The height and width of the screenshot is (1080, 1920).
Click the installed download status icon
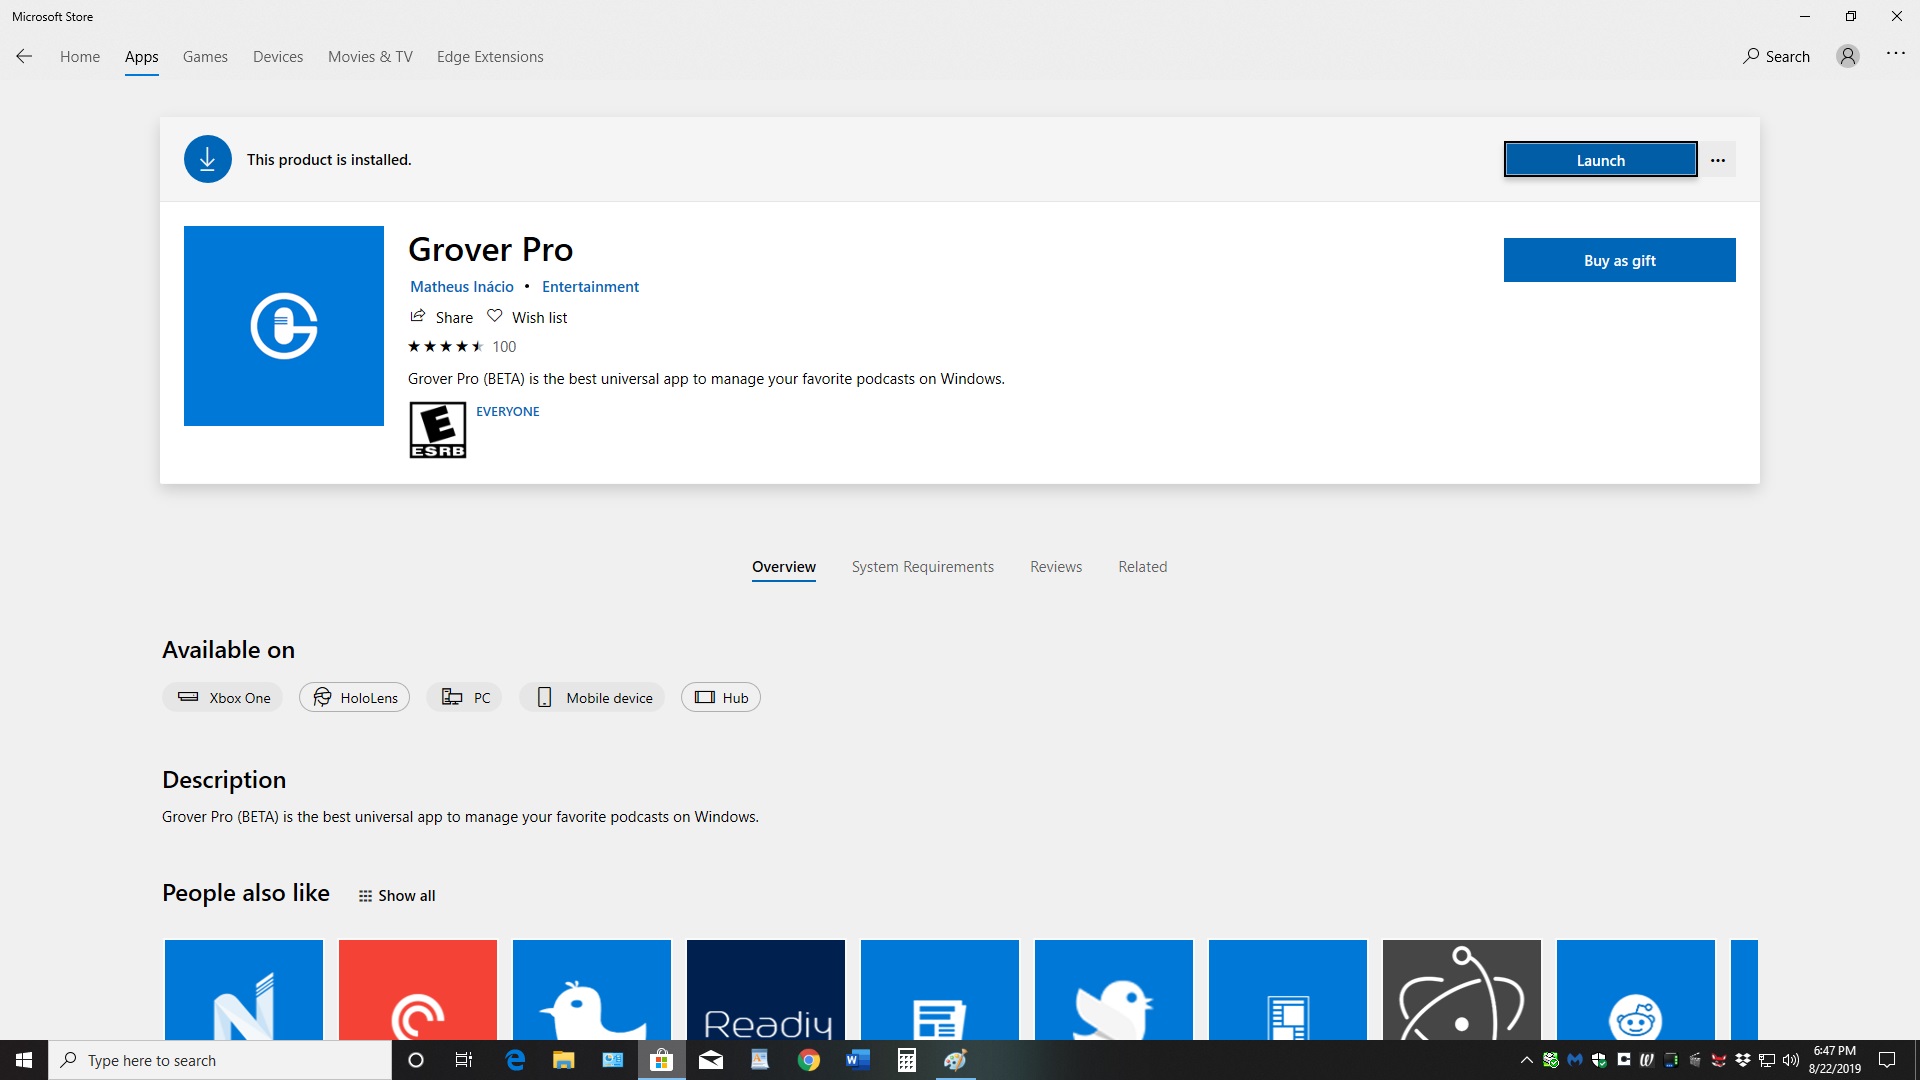coord(208,159)
